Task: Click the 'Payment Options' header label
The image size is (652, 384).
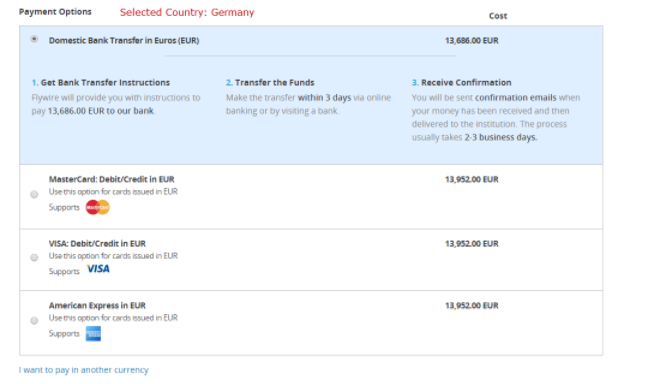Action: point(55,12)
